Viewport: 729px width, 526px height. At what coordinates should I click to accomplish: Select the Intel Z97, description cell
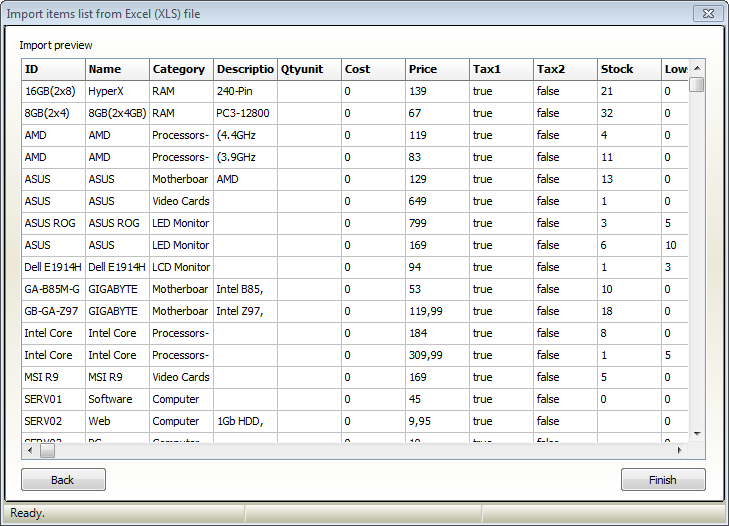click(245, 311)
